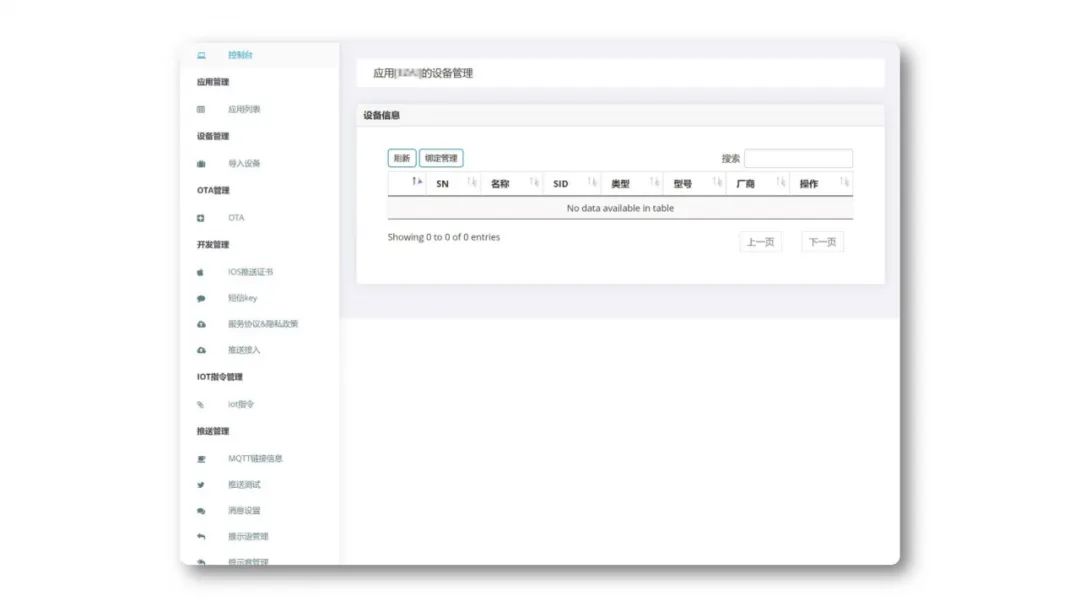Click cloud icon beside 服务协议&隐私政策
The height and width of the screenshot is (607, 1080).
[x=201, y=325]
